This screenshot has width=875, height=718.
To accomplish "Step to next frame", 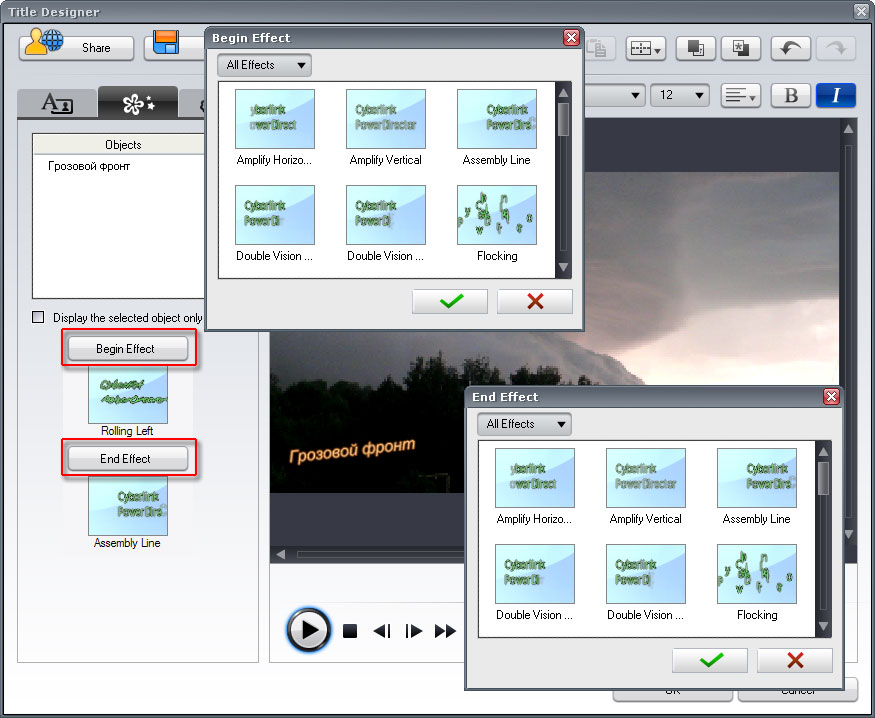I will tap(414, 631).
